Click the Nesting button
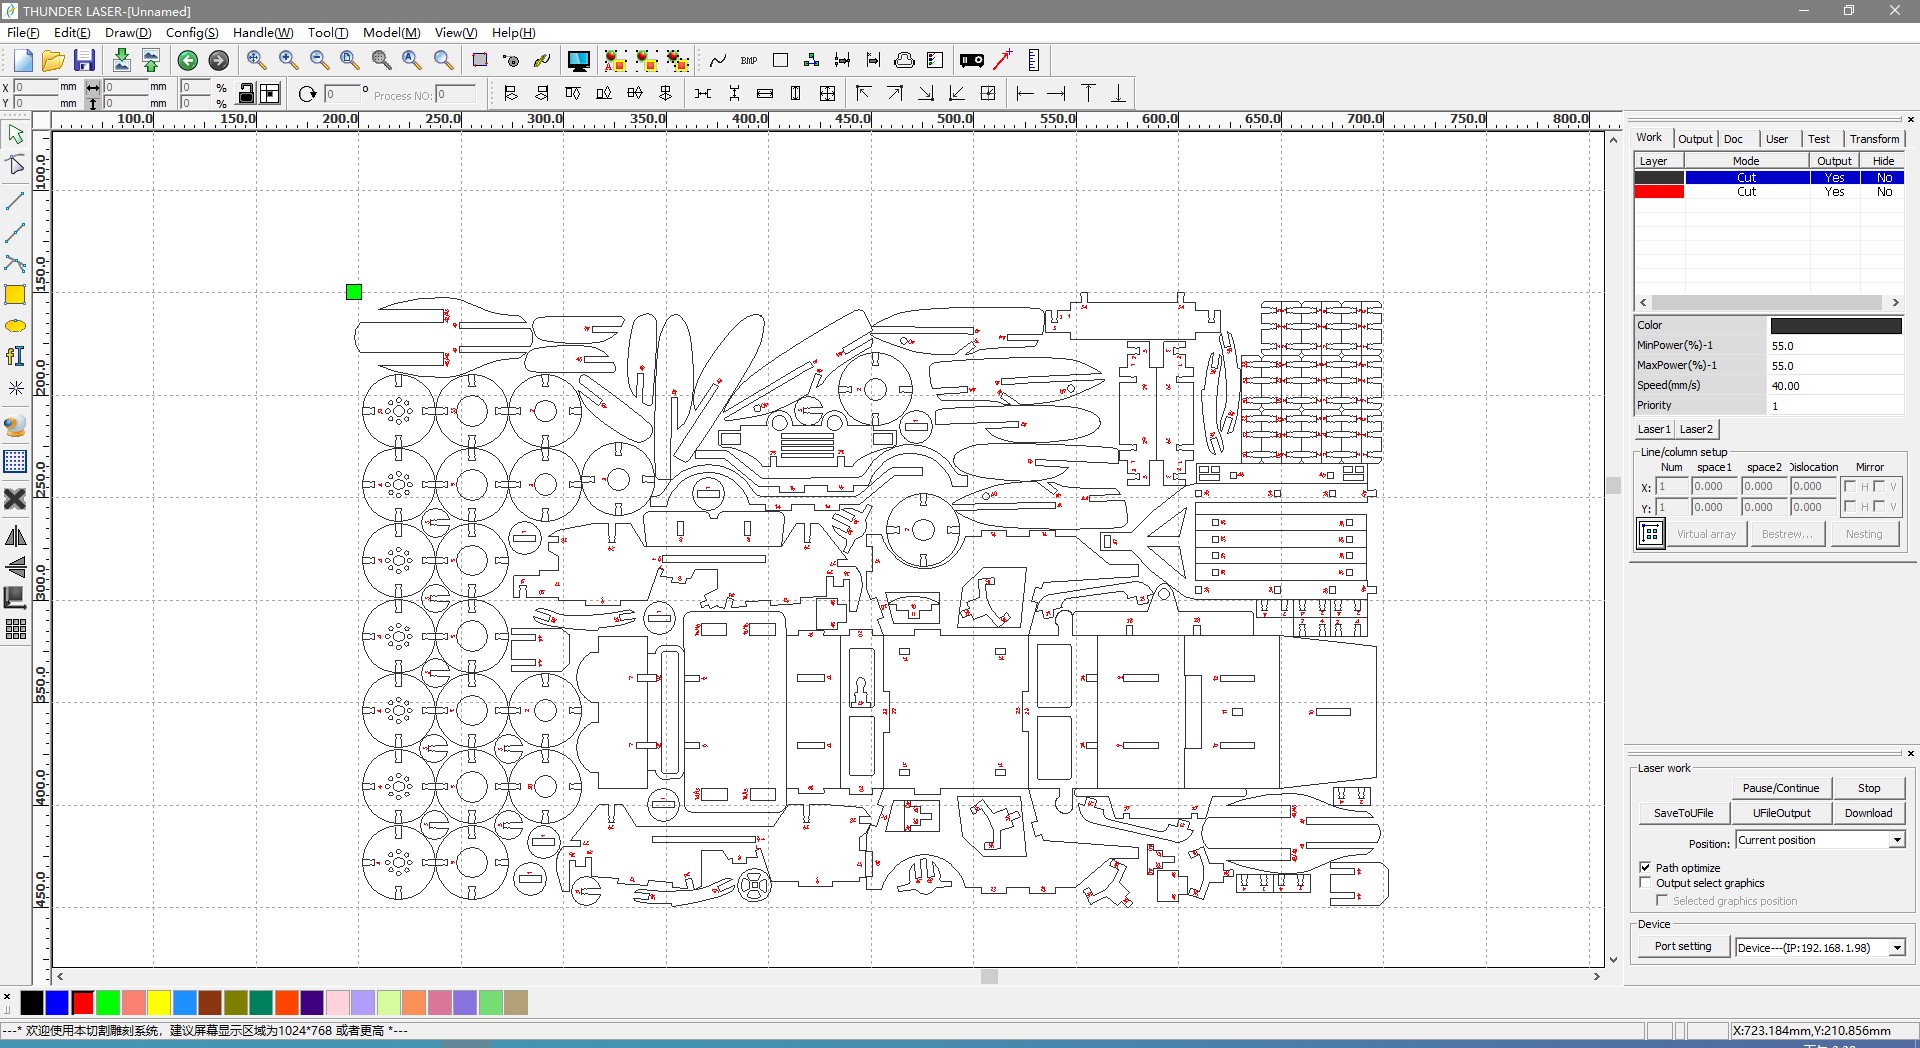 (x=1864, y=533)
